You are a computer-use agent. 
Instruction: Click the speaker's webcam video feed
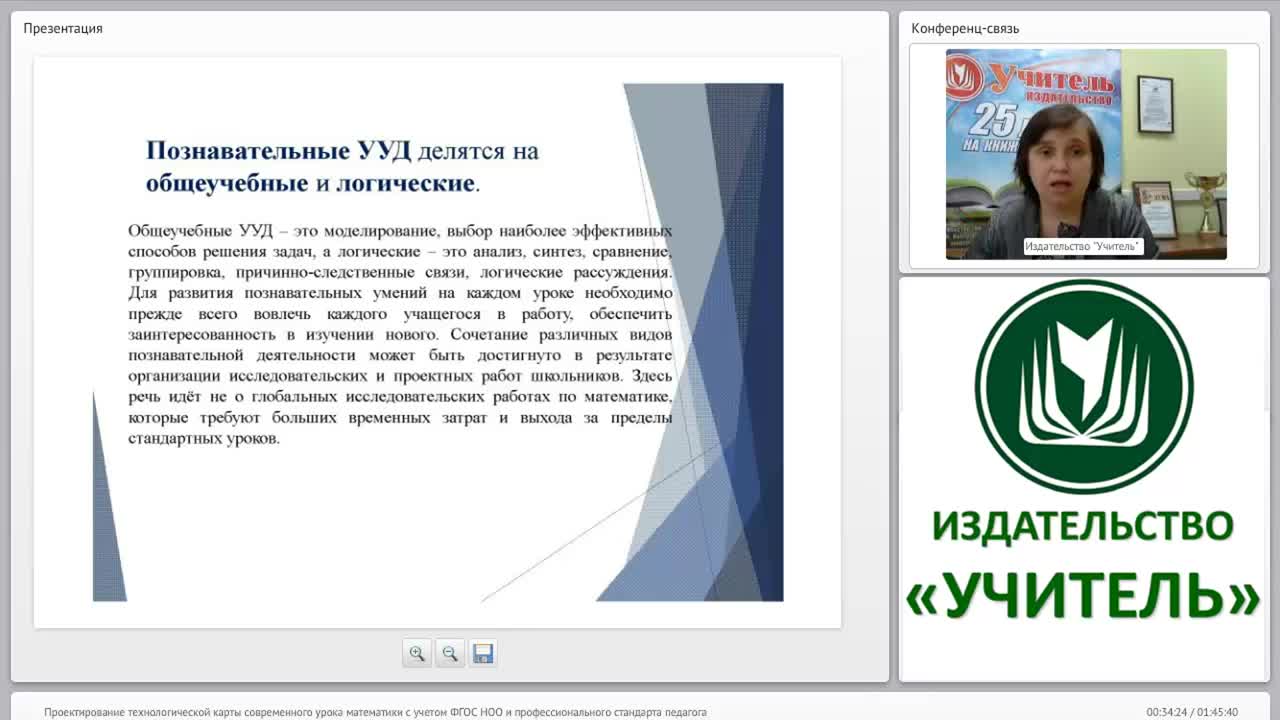tap(1086, 154)
